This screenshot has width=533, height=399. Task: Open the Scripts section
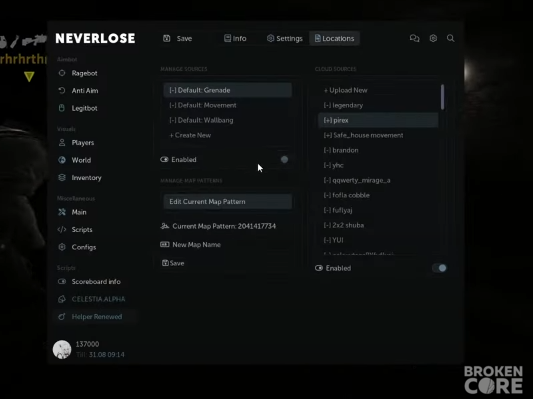(82, 230)
